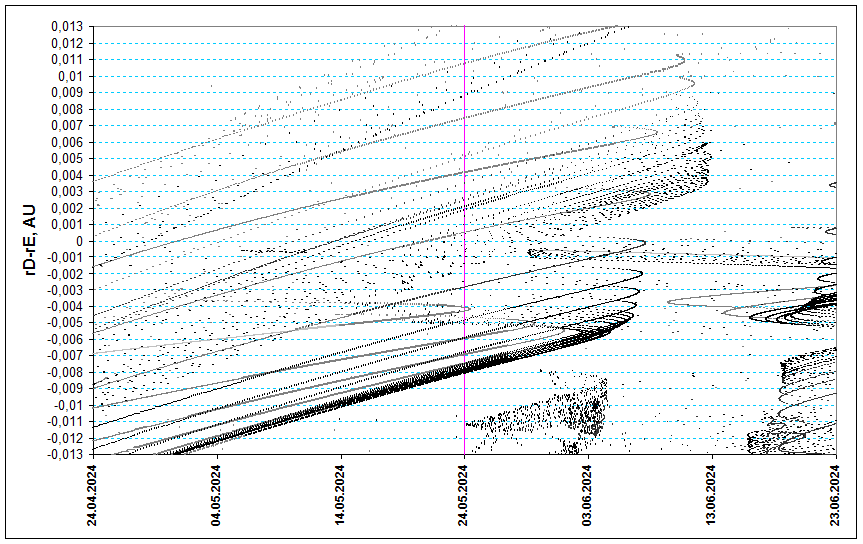Select the 0,004 y-axis label

coord(68,175)
